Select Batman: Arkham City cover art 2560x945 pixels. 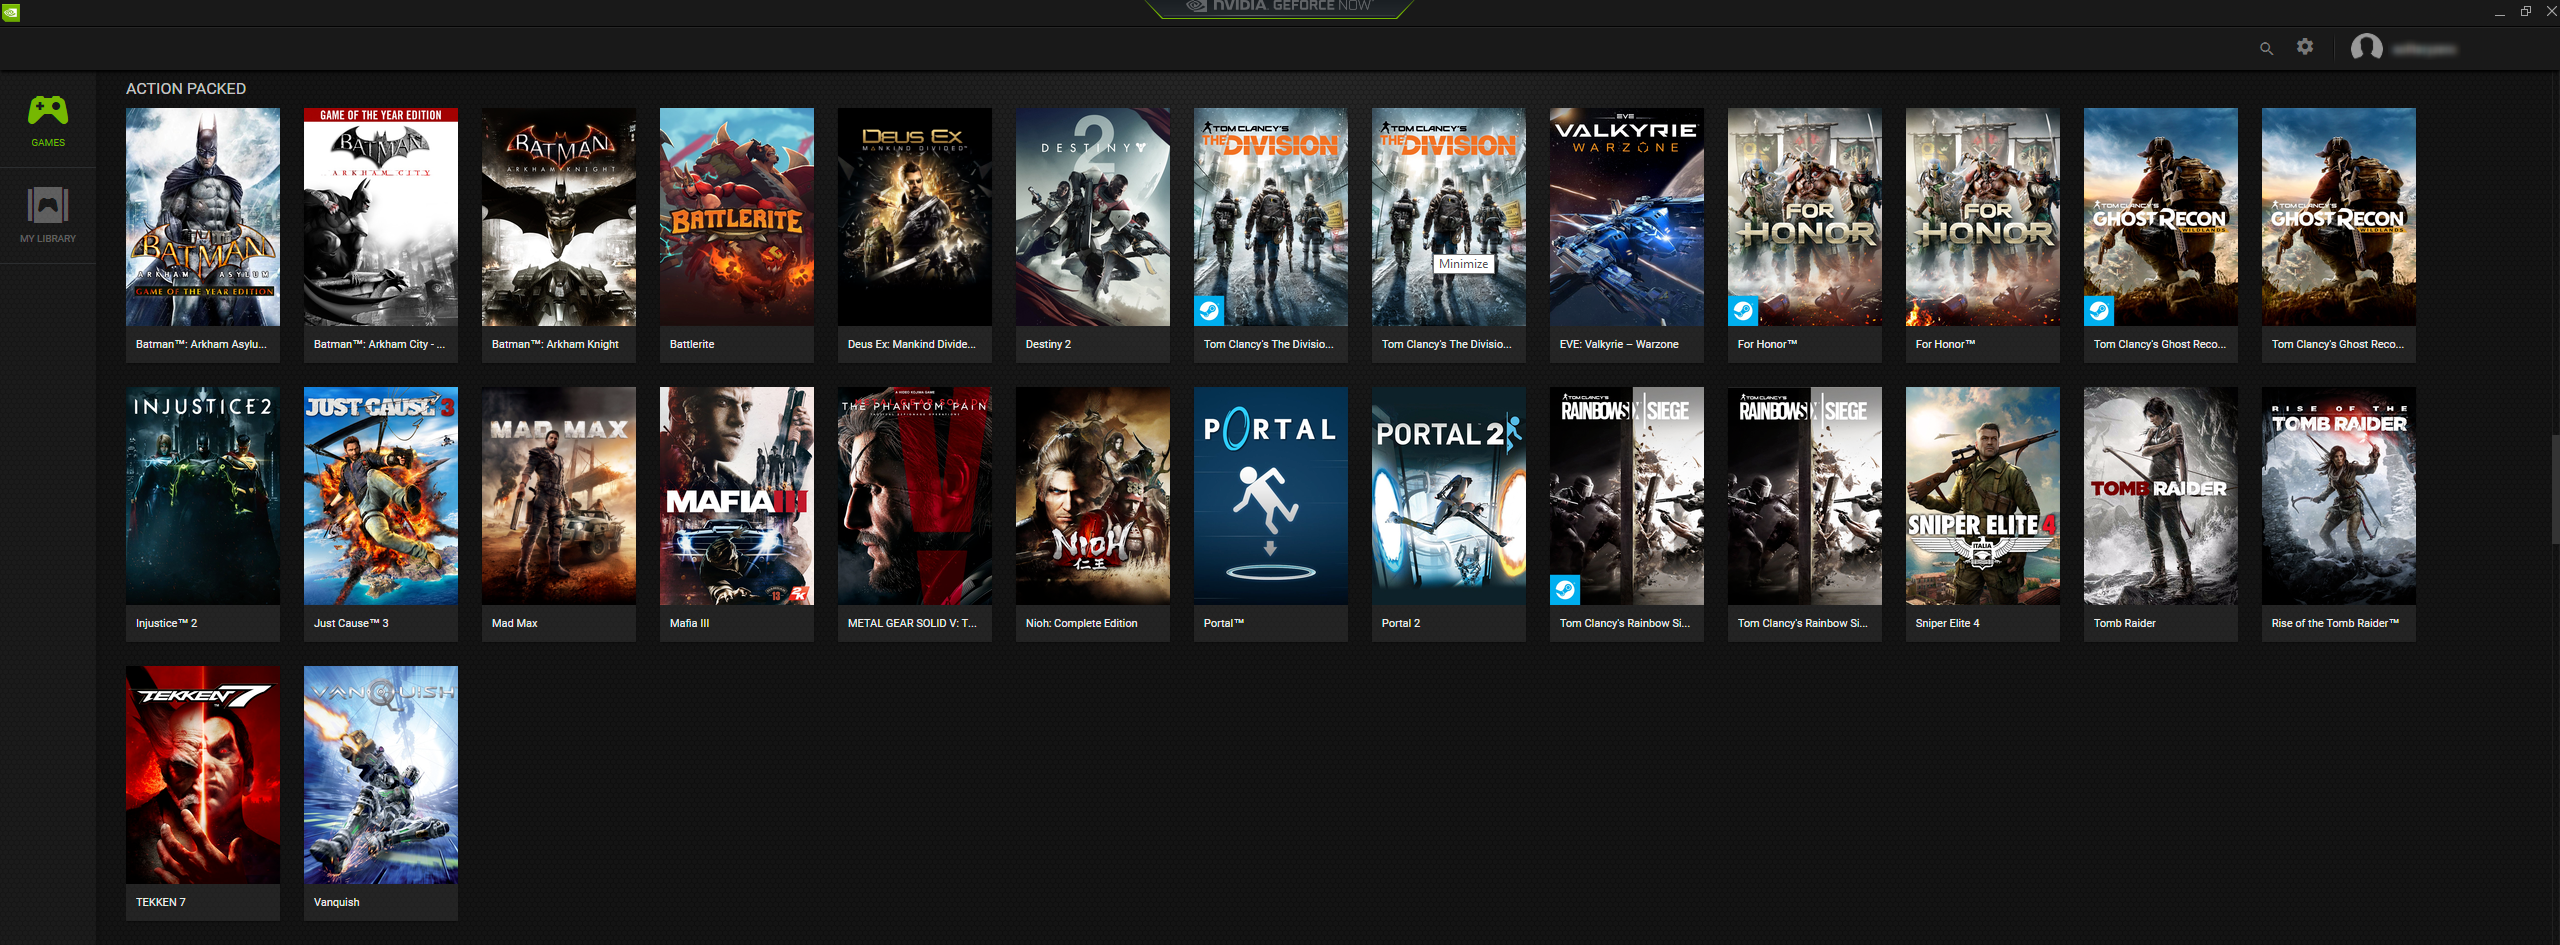tap(381, 217)
